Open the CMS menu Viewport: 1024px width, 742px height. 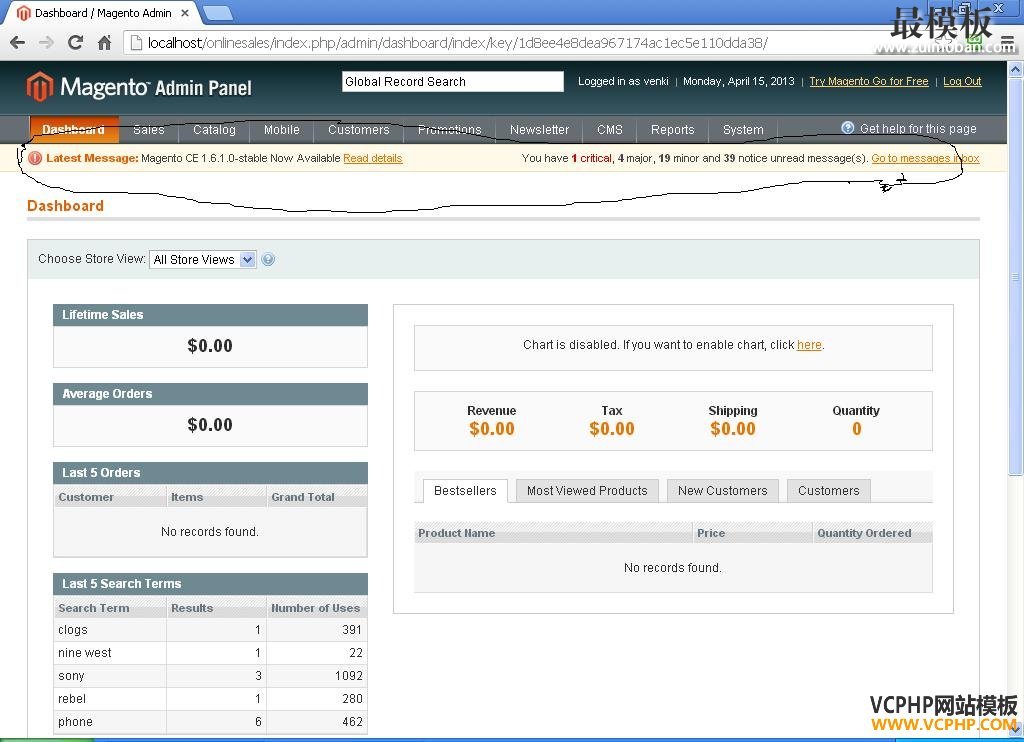point(610,129)
